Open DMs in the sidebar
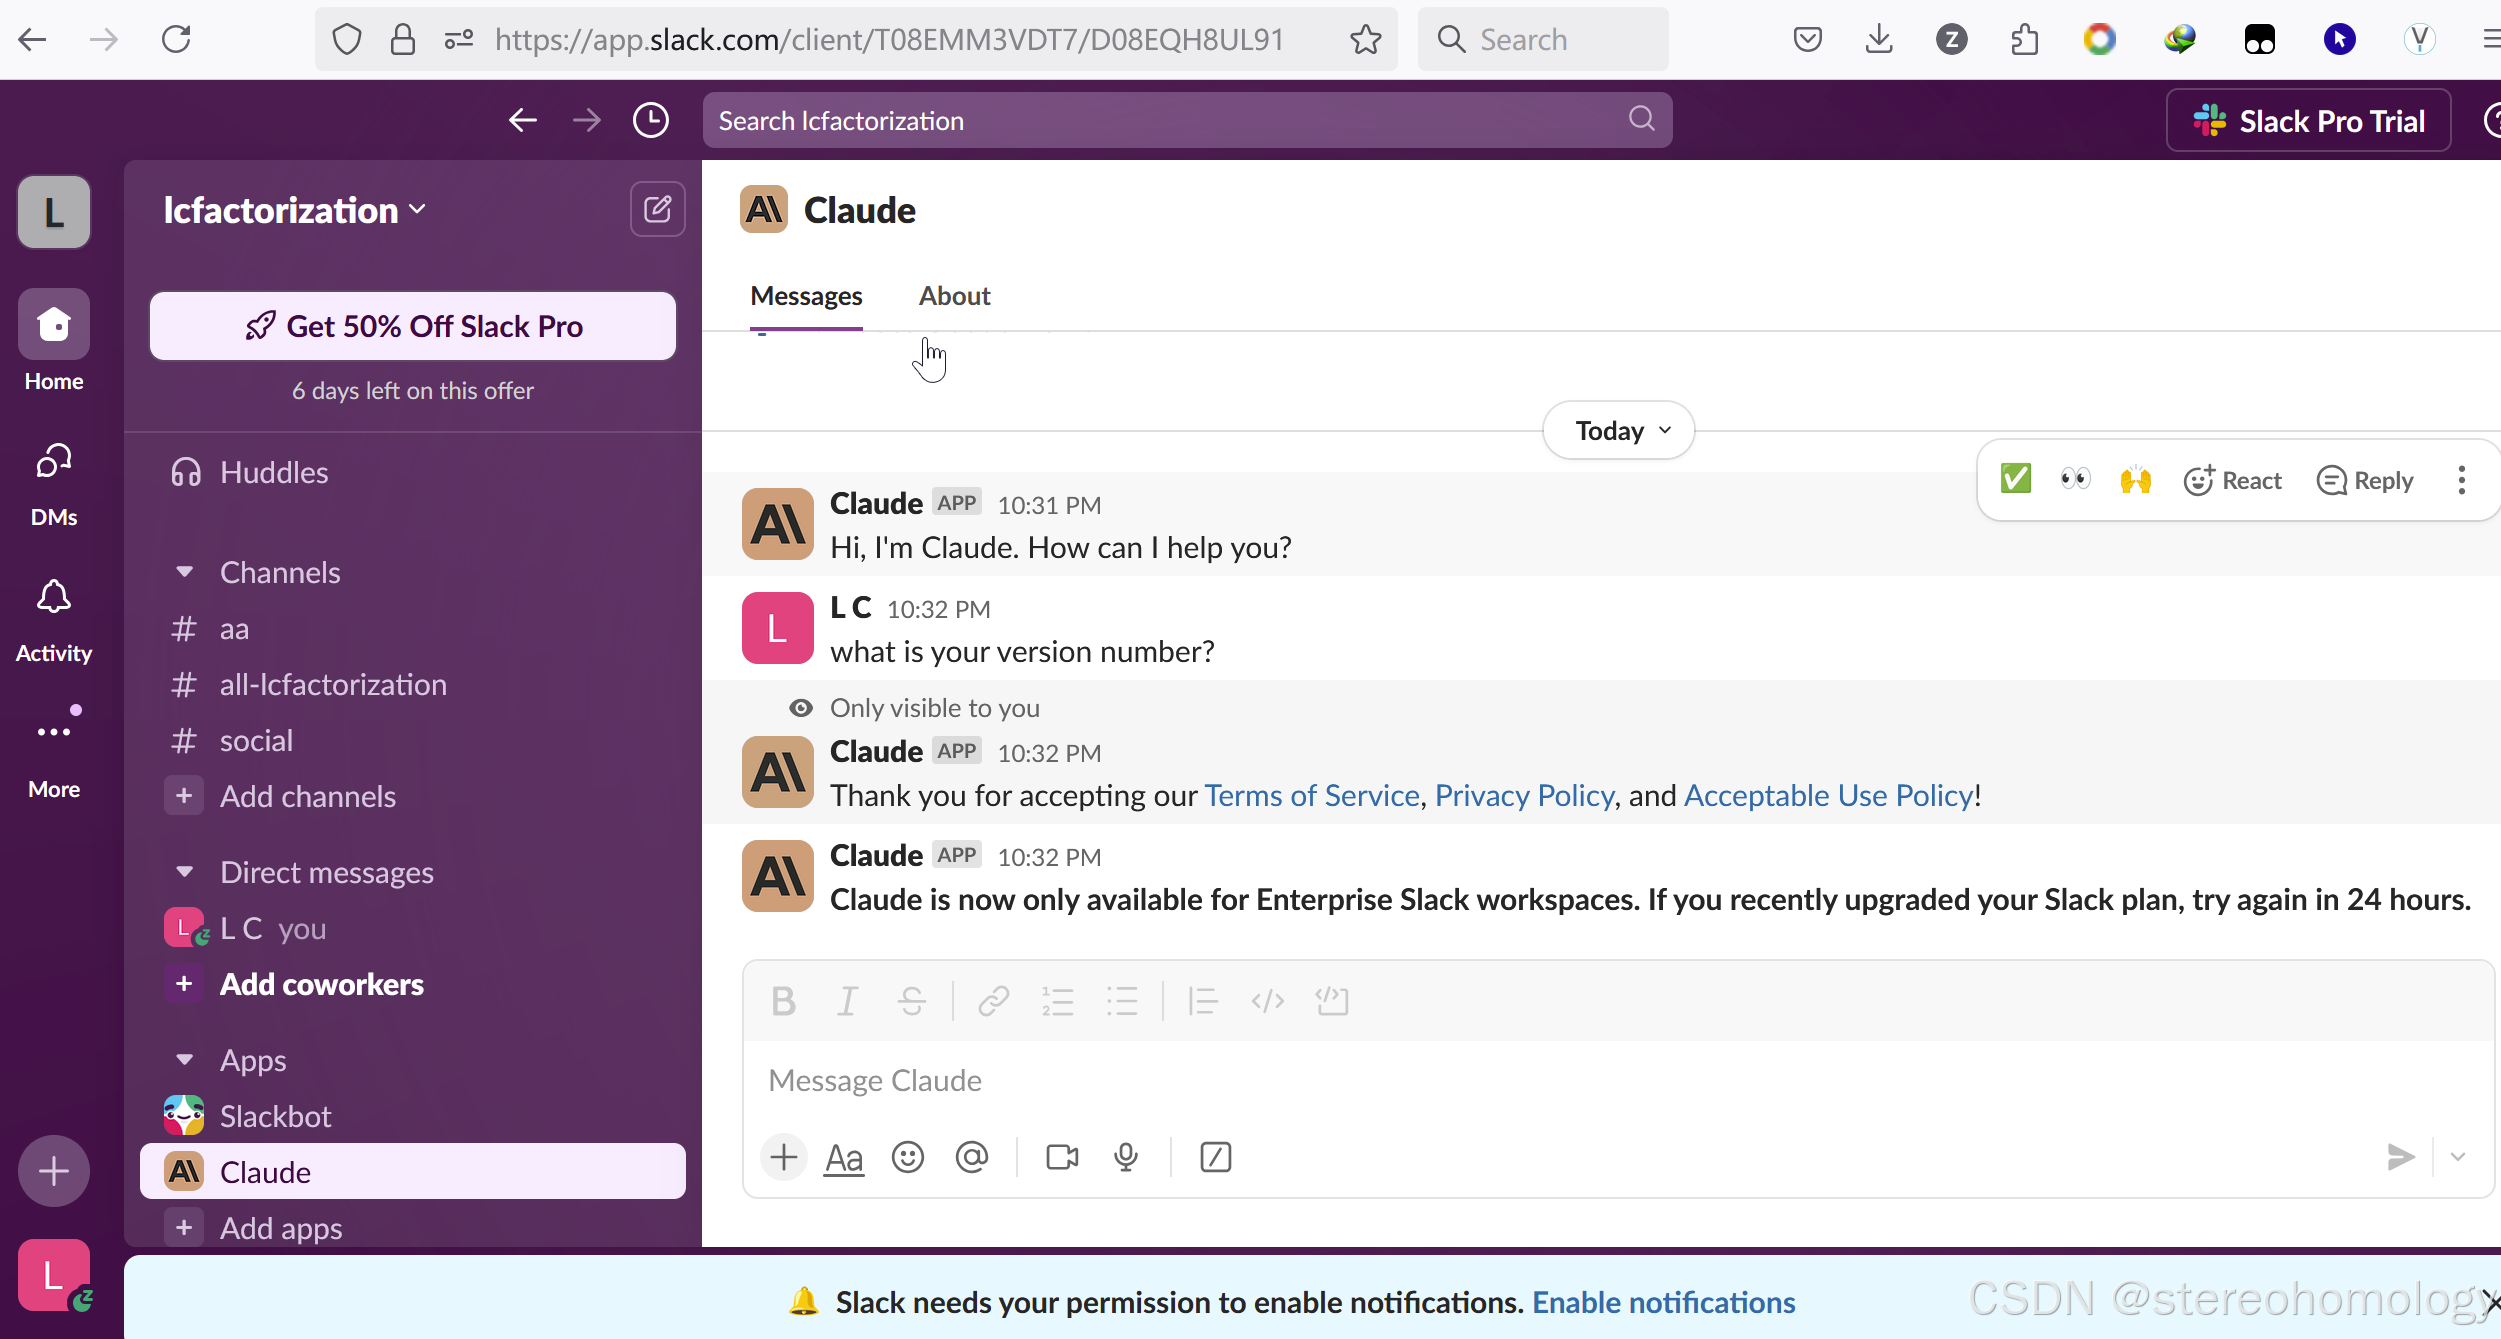This screenshot has width=2501, height=1339. coord(54,484)
